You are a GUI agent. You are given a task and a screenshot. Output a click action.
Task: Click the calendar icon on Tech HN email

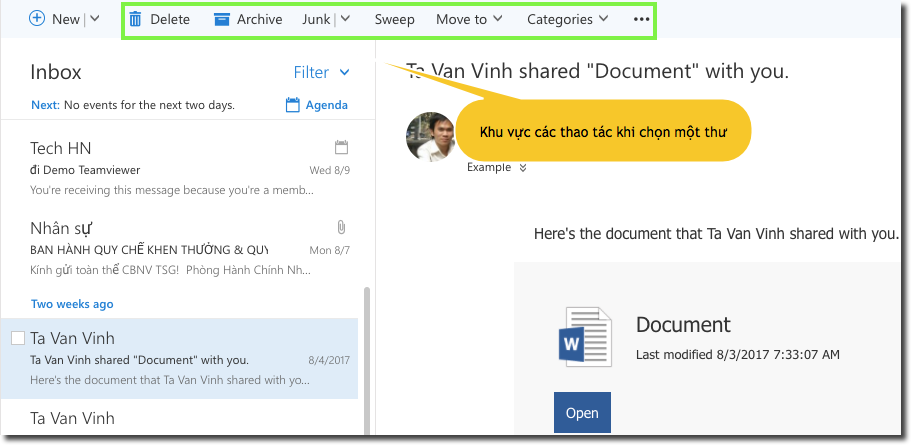341,147
